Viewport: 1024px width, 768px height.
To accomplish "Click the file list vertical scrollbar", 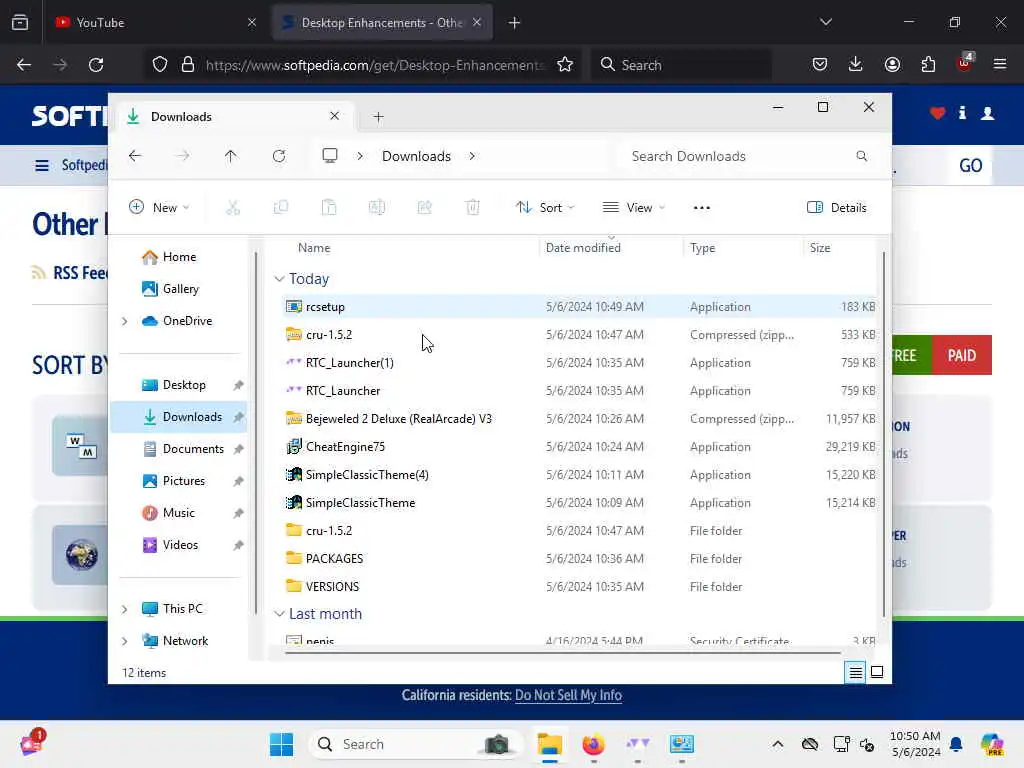I will 884,434.
